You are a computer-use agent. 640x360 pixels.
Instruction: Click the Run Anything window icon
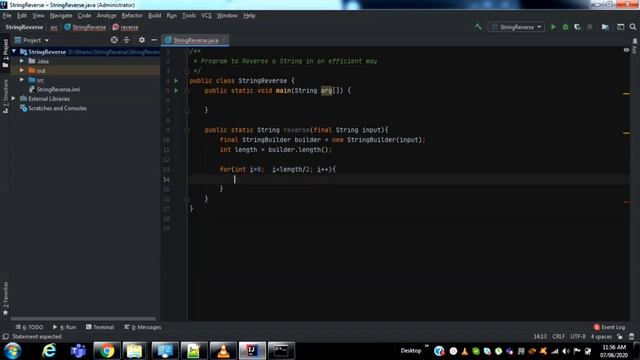(620, 27)
